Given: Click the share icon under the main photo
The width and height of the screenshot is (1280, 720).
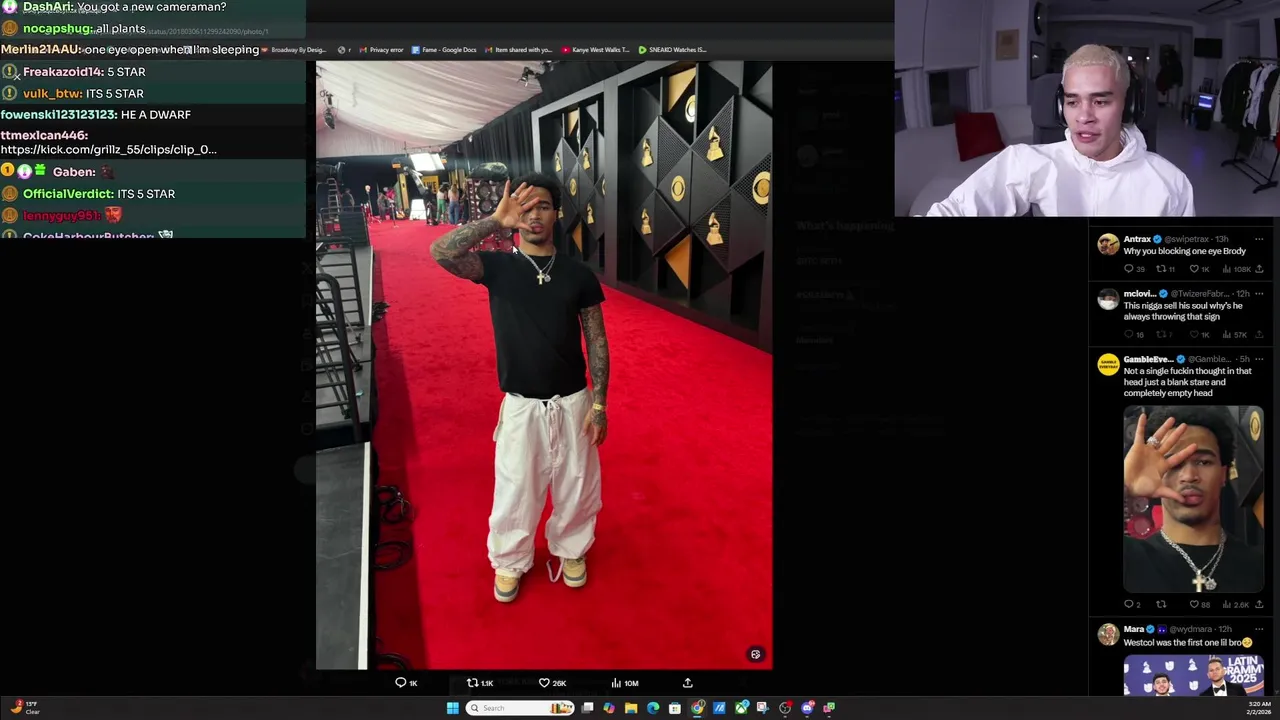Looking at the screenshot, I should point(687,683).
